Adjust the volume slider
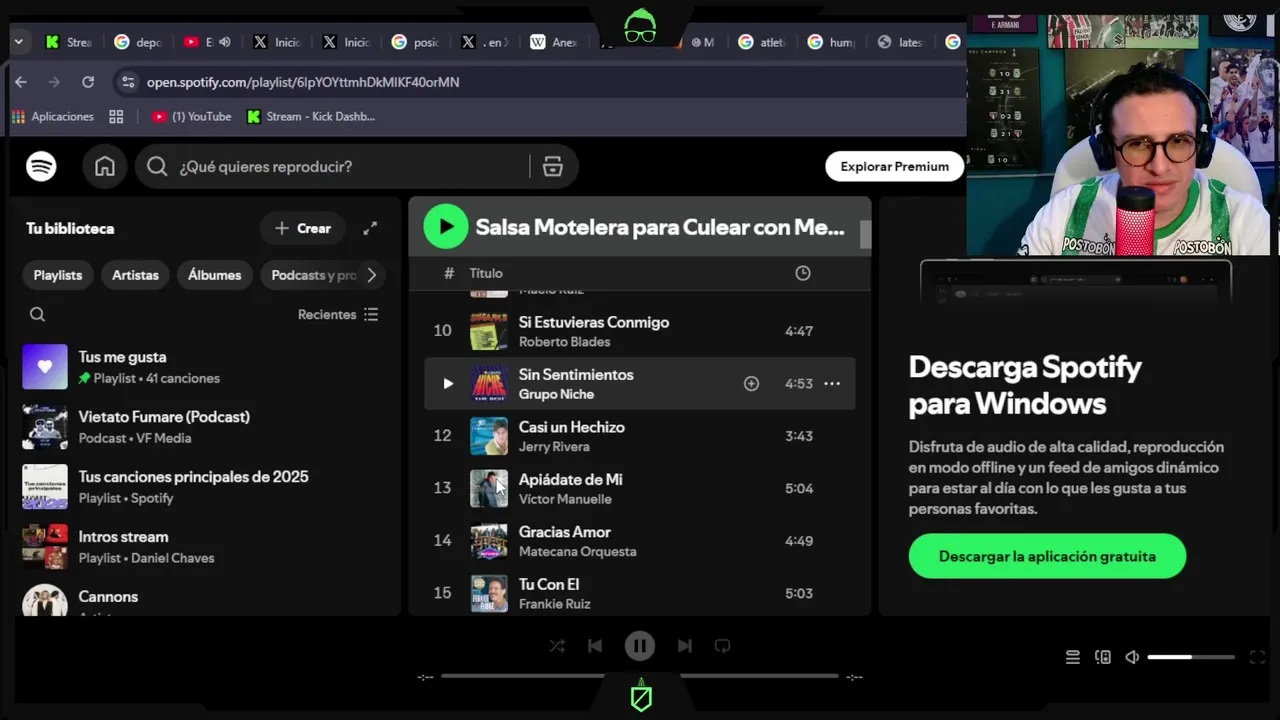The image size is (1280, 720). [1191, 657]
